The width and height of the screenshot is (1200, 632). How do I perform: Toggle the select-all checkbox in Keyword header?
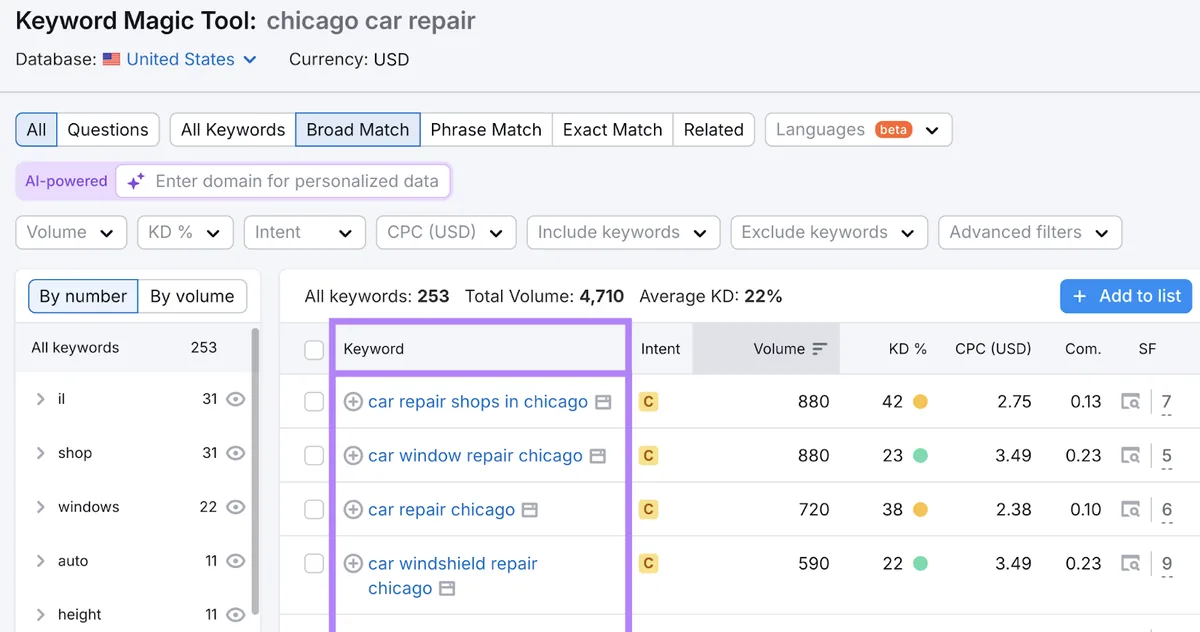(x=314, y=350)
